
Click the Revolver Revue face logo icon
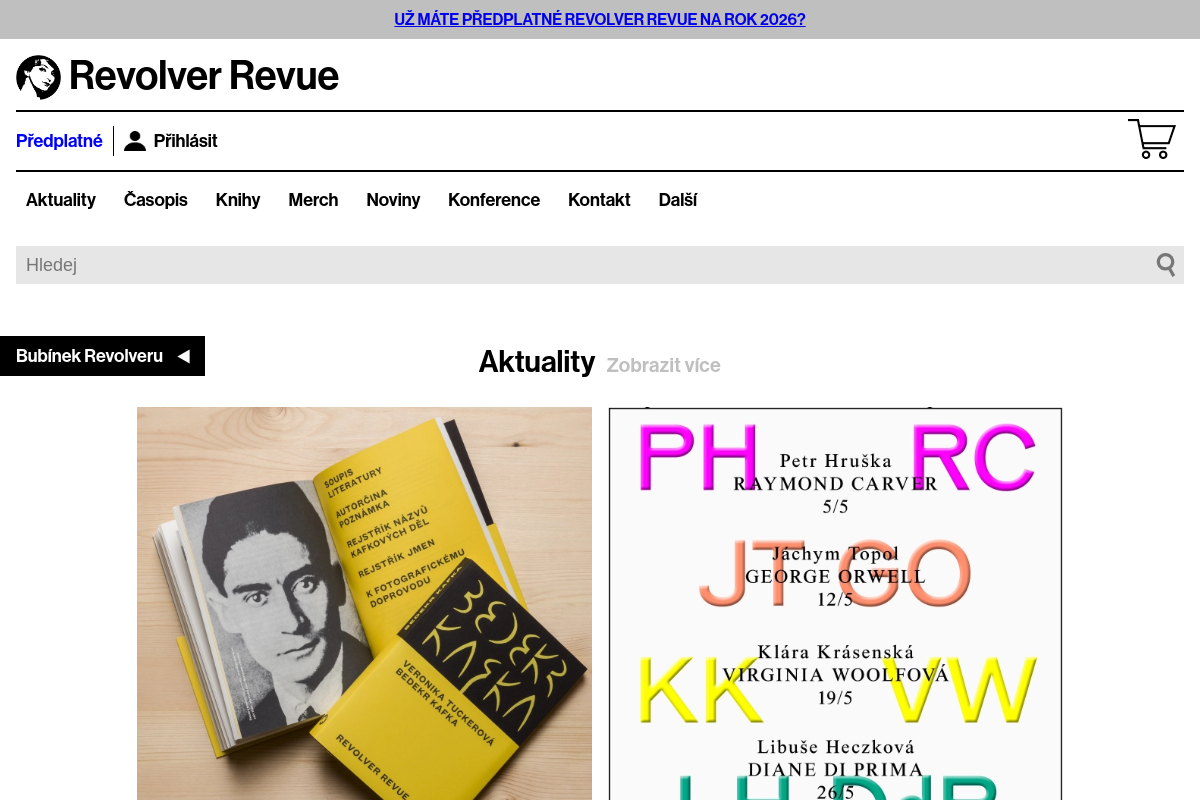38,77
